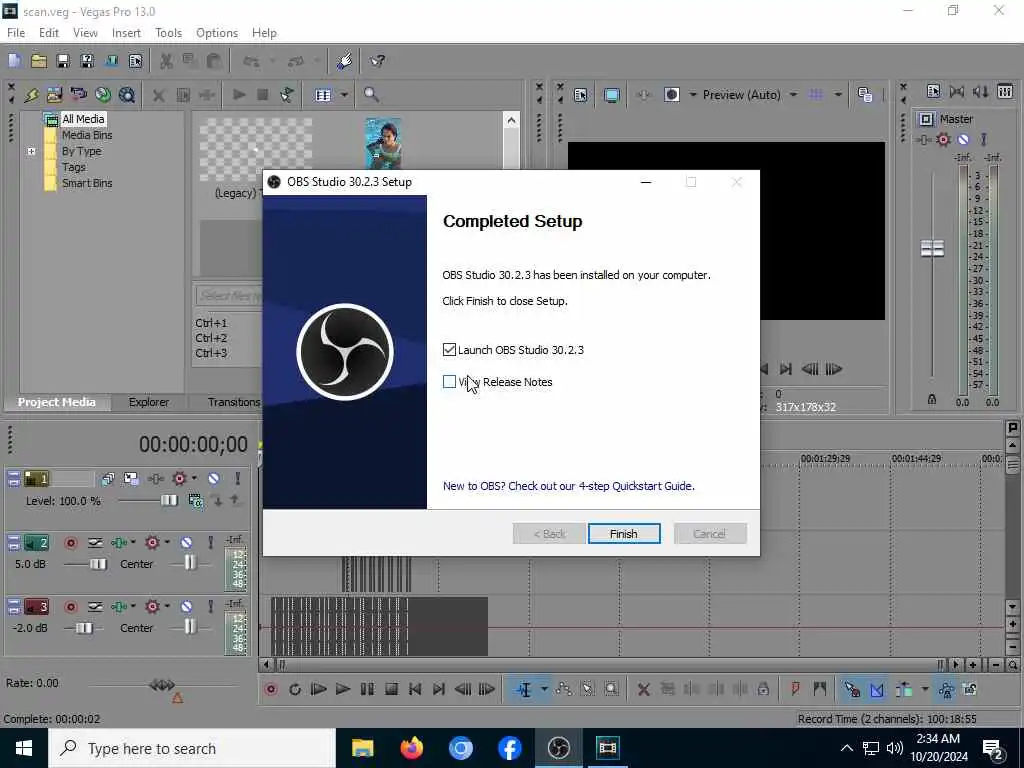The height and width of the screenshot is (768, 1024).
Task: Open Firefox from the taskbar
Action: (x=411, y=748)
